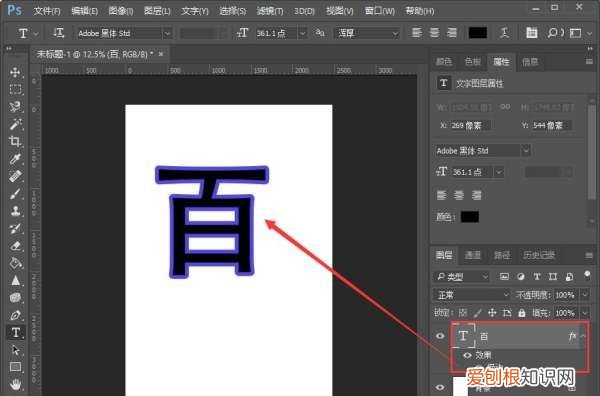
Task: Select the Brush tool
Action: (15, 194)
